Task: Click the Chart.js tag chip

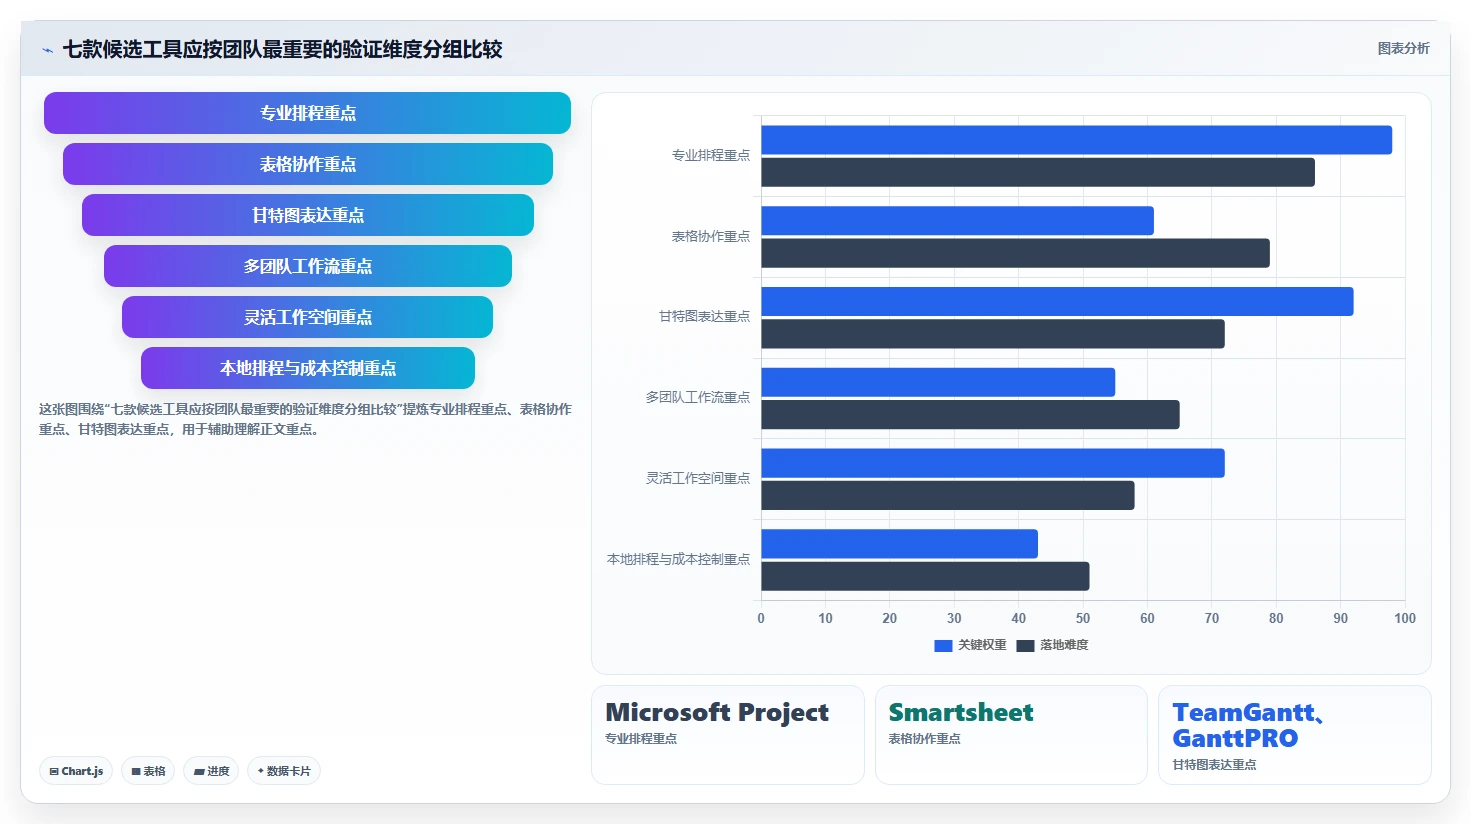Action: (x=76, y=771)
